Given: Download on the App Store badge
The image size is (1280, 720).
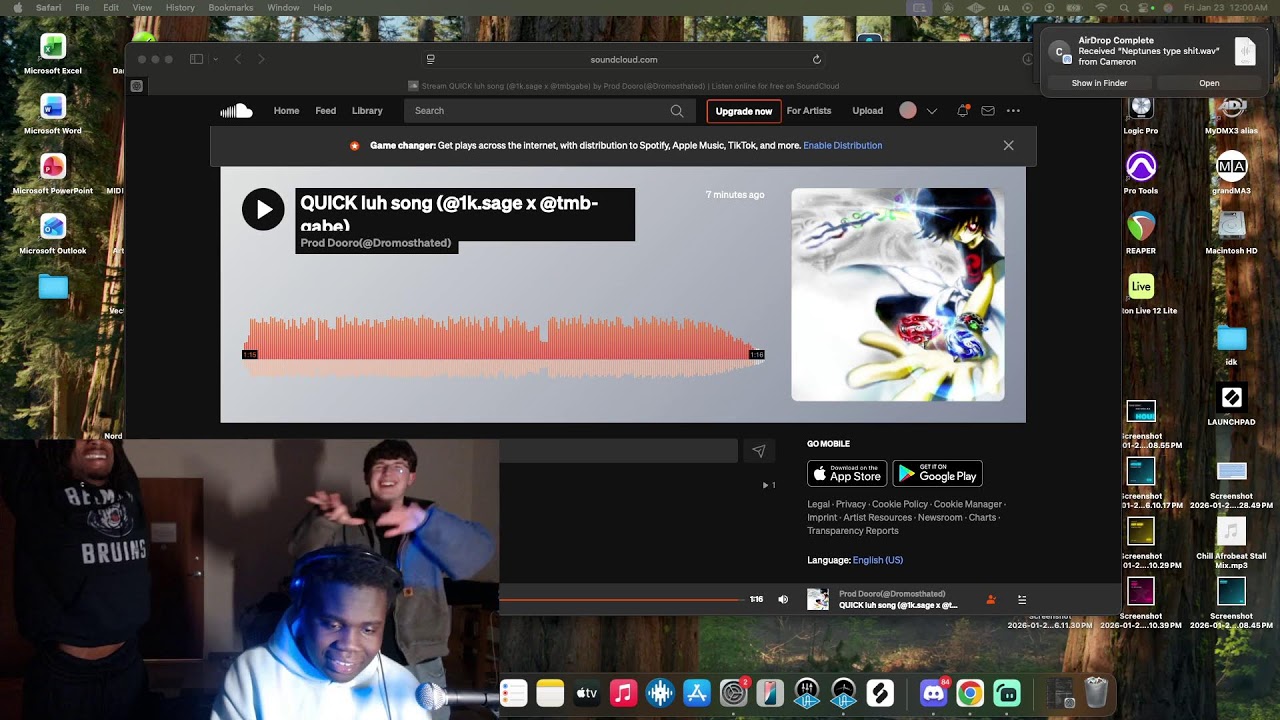Looking at the screenshot, I should tap(847, 474).
